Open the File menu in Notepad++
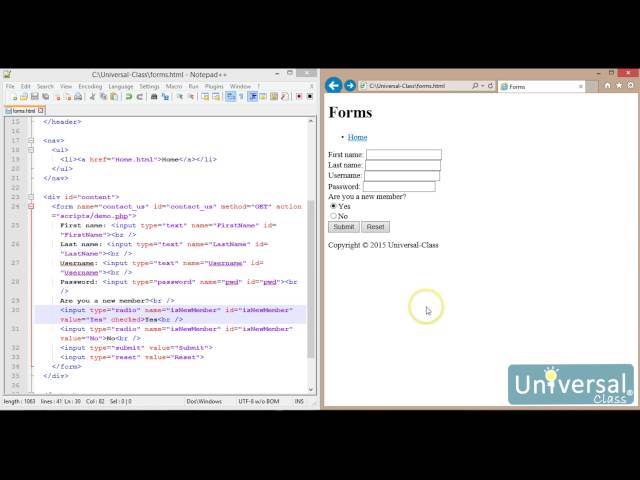Image resolution: width=640 pixels, height=480 pixels. pos(10,87)
